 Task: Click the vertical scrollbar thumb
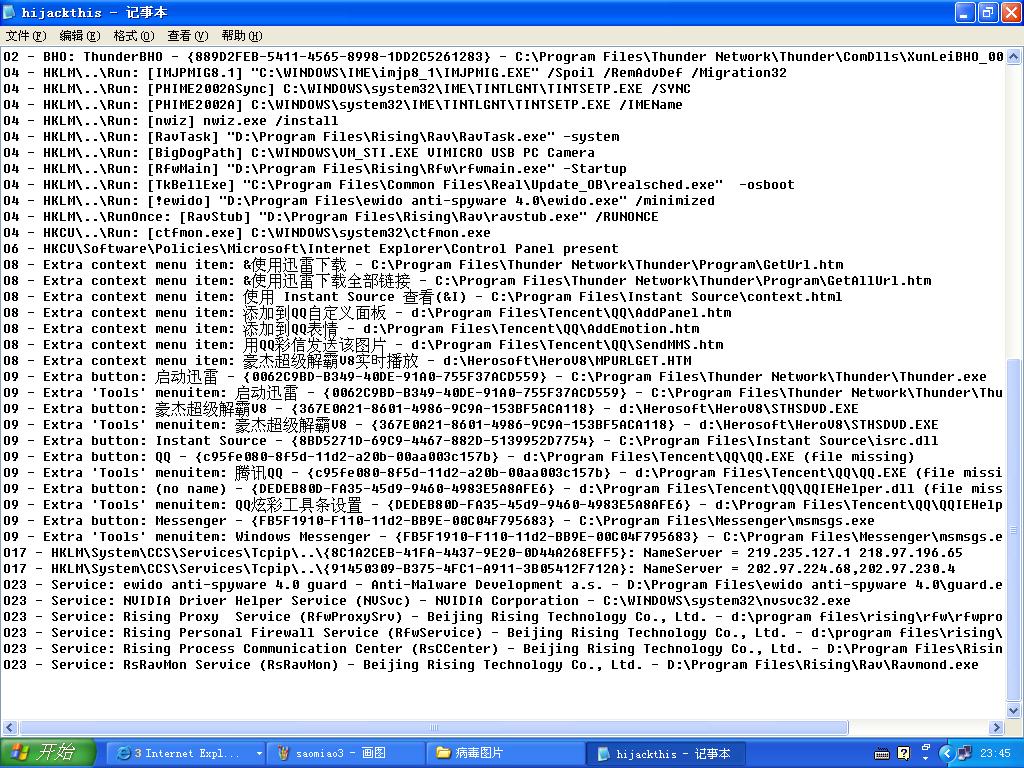pos(1014,529)
